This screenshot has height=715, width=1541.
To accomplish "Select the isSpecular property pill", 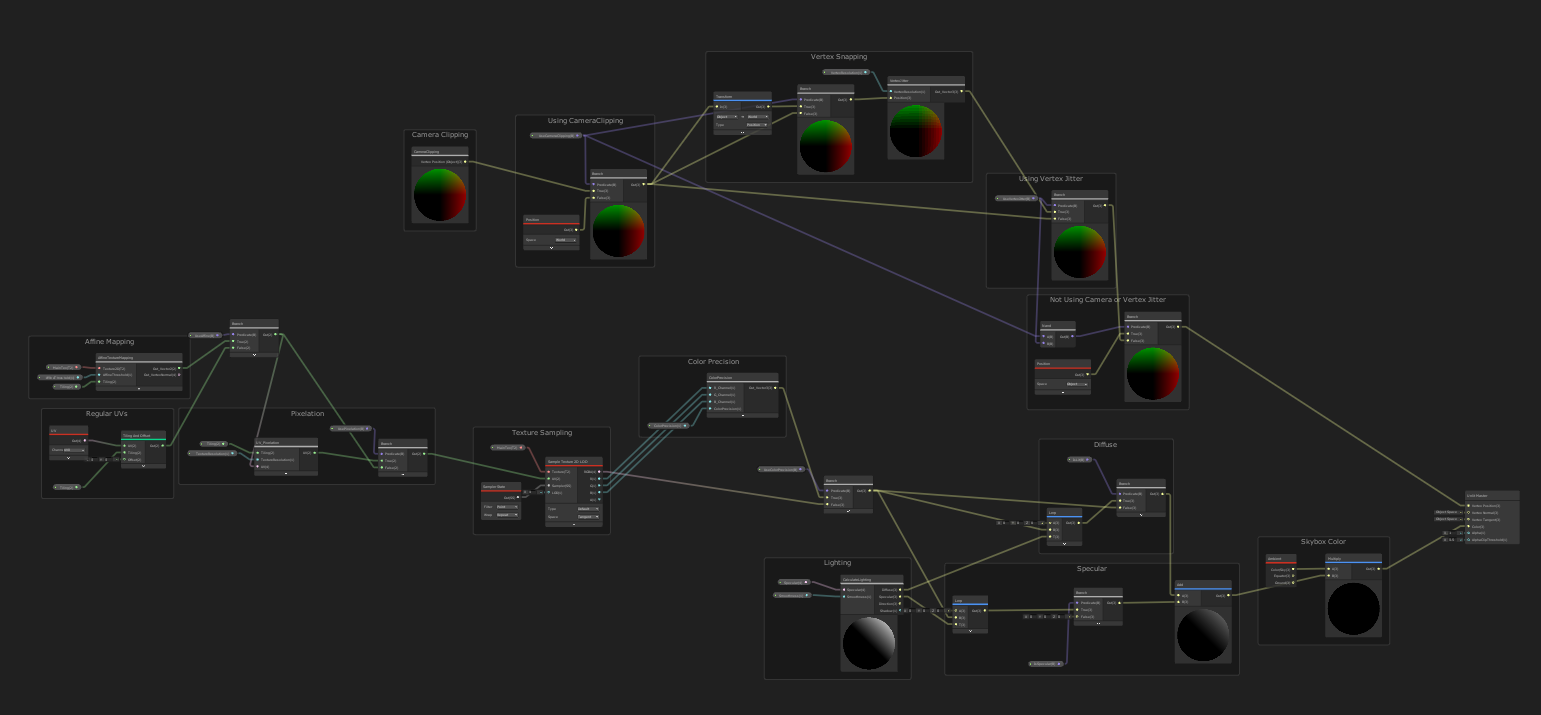I will (x=1046, y=664).
